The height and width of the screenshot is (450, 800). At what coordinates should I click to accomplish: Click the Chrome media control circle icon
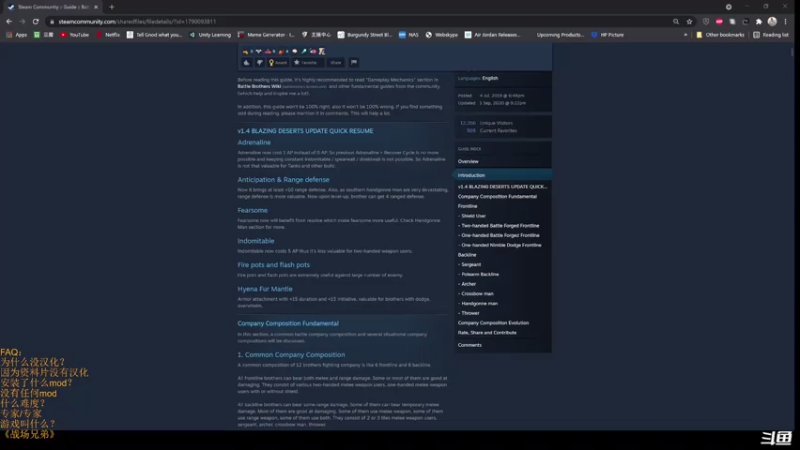click(x=729, y=7)
